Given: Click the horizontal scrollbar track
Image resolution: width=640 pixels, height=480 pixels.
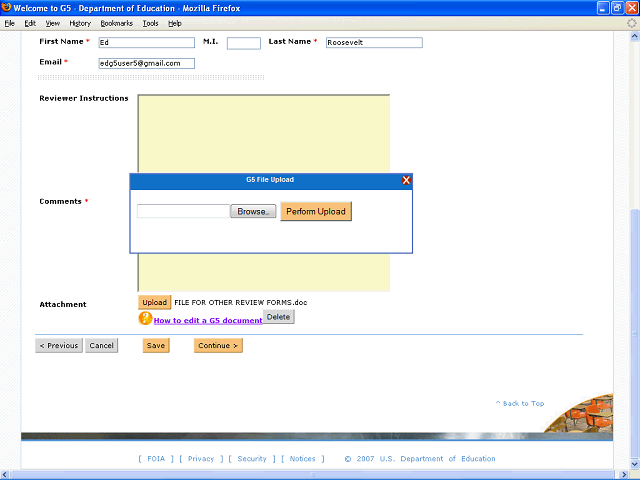Looking at the screenshot, I should [x=314, y=475].
